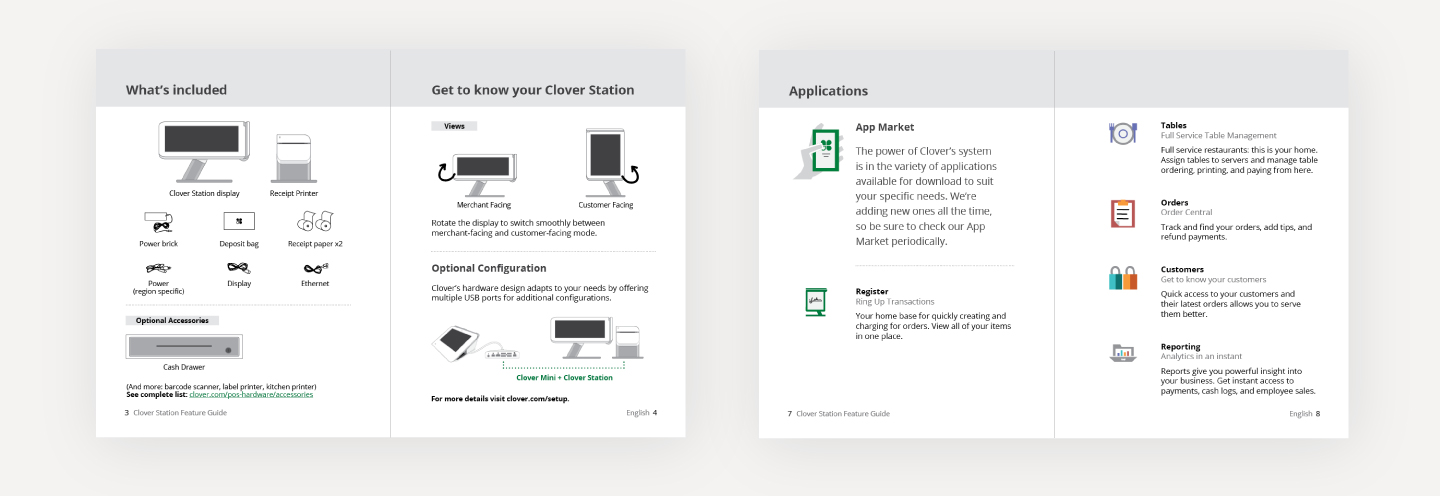Screen dimensions: 1440x496
Task: Click the Customer Facing display illustration
Action: click(x=605, y=160)
